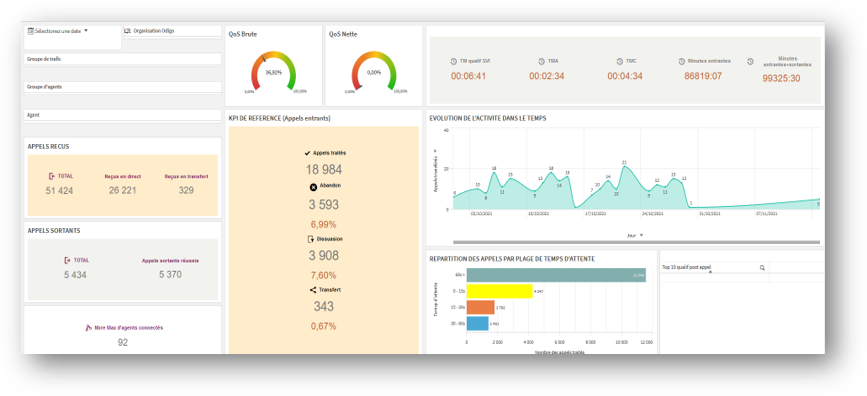Screen dimensions: 867x396
Task: Click the Dissuasion exit icon
Action: pos(311,239)
